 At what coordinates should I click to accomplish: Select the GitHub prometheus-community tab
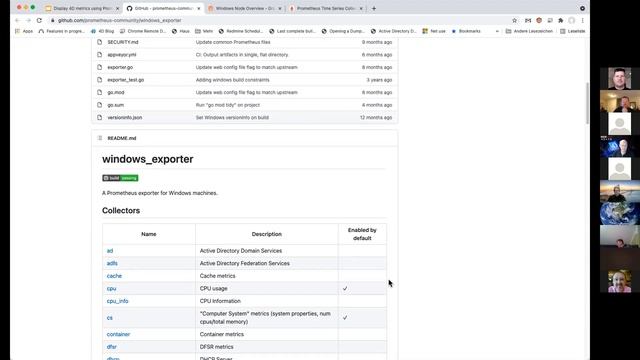pyautogui.click(x=163, y=8)
